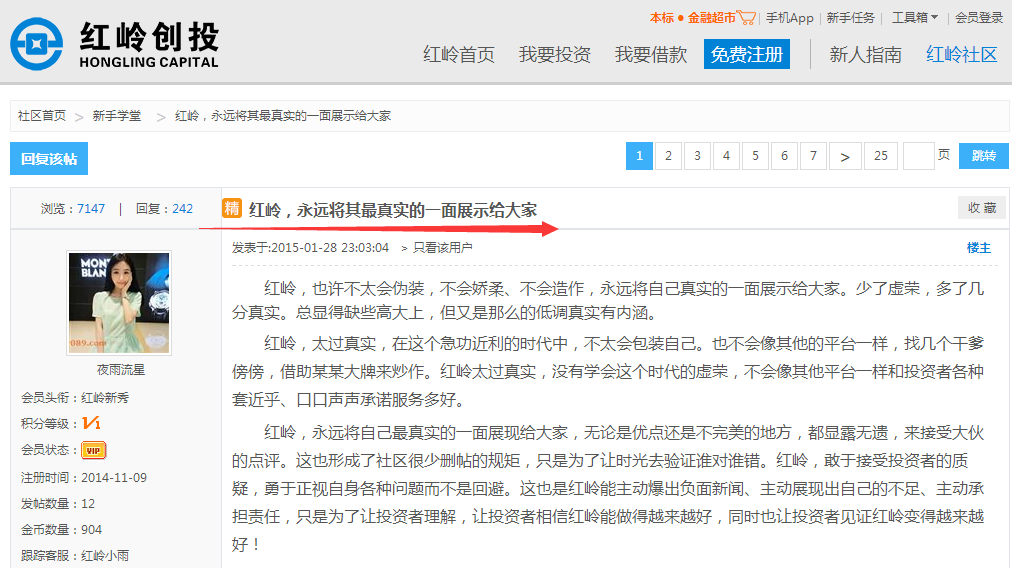The image size is (1012, 568).
Task: Go to 红岭首页 in navigation
Action: [459, 55]
